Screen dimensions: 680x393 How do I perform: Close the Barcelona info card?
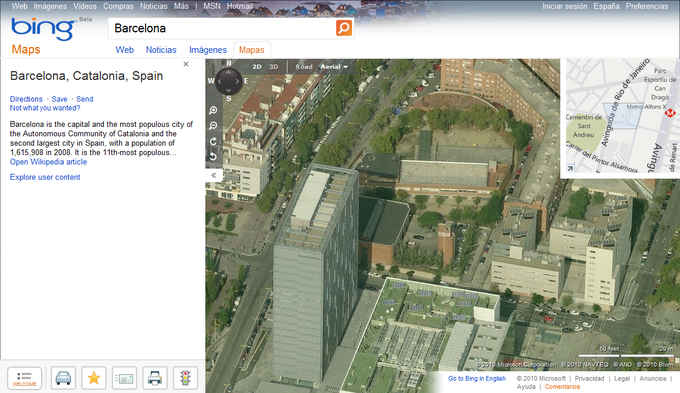click(x=186, y=64)
